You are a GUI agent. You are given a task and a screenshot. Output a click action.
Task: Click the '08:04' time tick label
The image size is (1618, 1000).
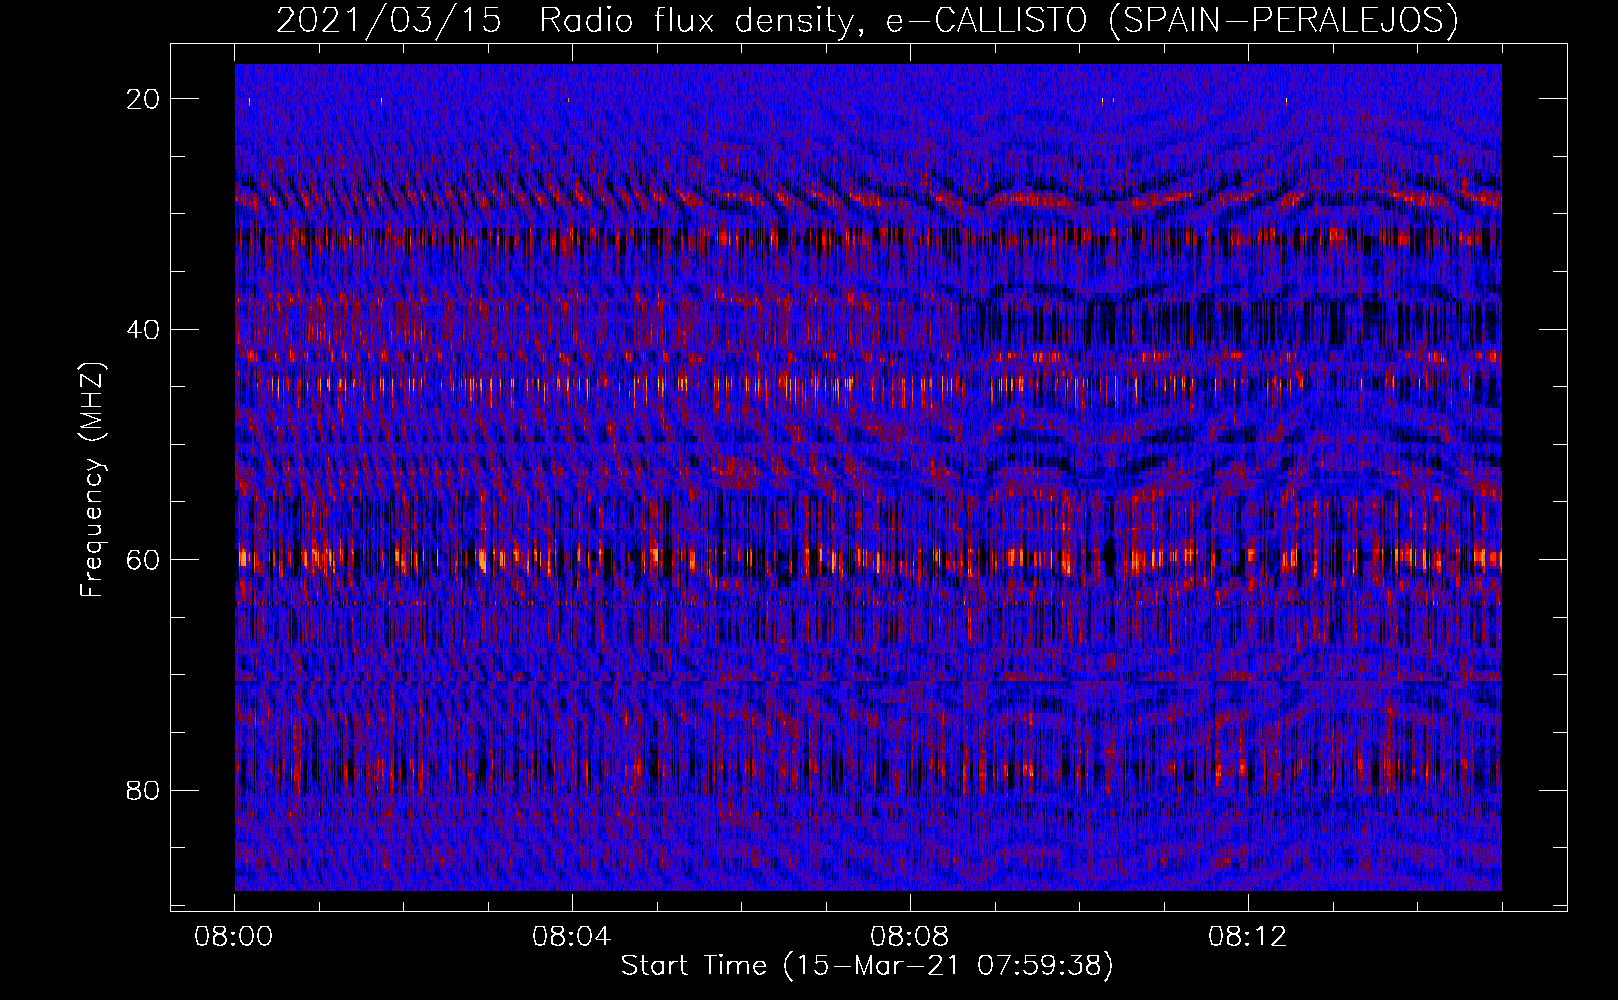pos(572,937)
